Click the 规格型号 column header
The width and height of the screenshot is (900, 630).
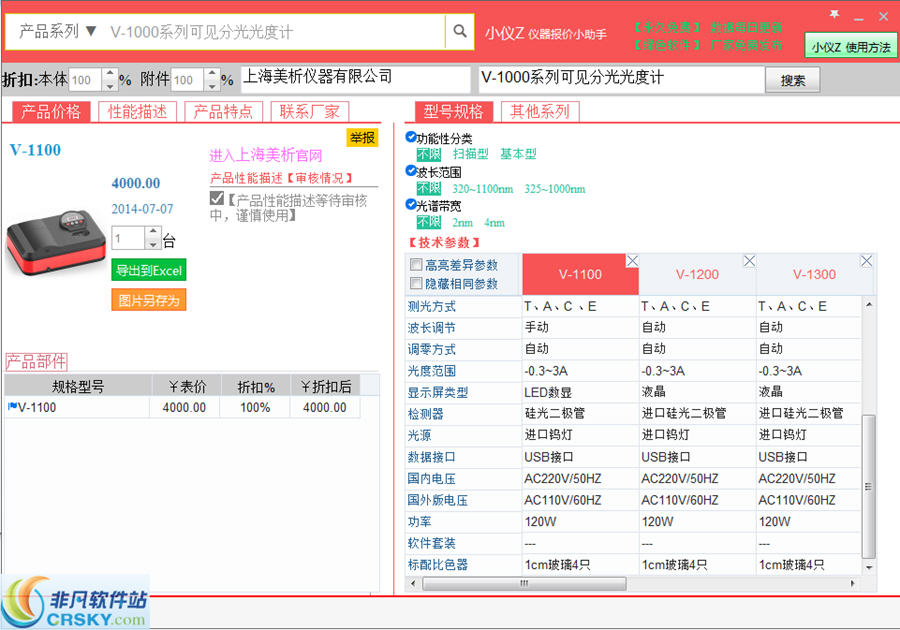78,386
